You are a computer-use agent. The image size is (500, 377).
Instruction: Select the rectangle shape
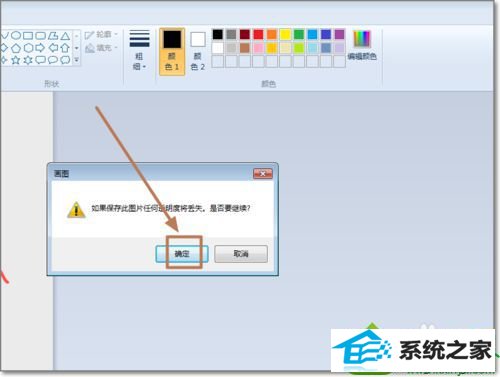point(28,35)
